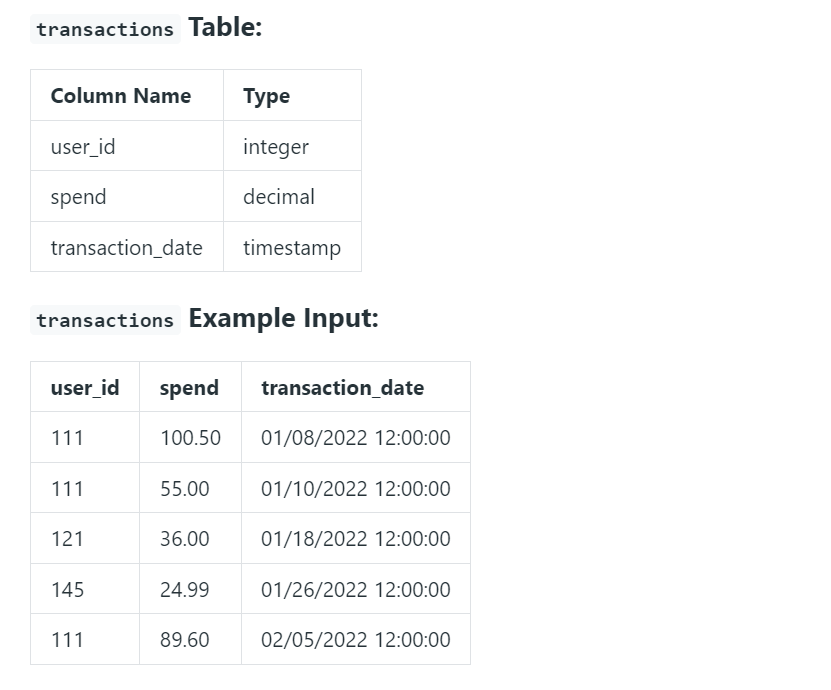This screenshot has width=831, height=690.
Task: Select the spend column name cell
Action: (x=78, y=197)
